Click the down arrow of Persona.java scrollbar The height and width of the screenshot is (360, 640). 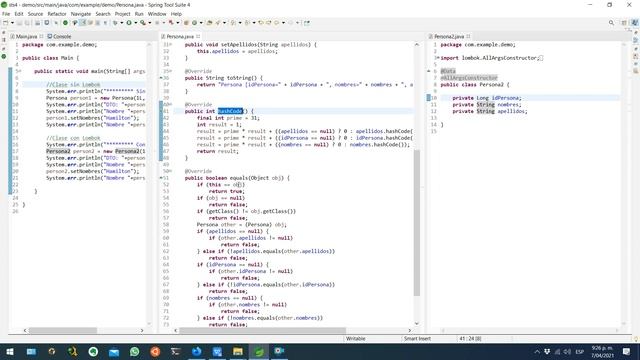pyautogui.click(x=417, y=324)
